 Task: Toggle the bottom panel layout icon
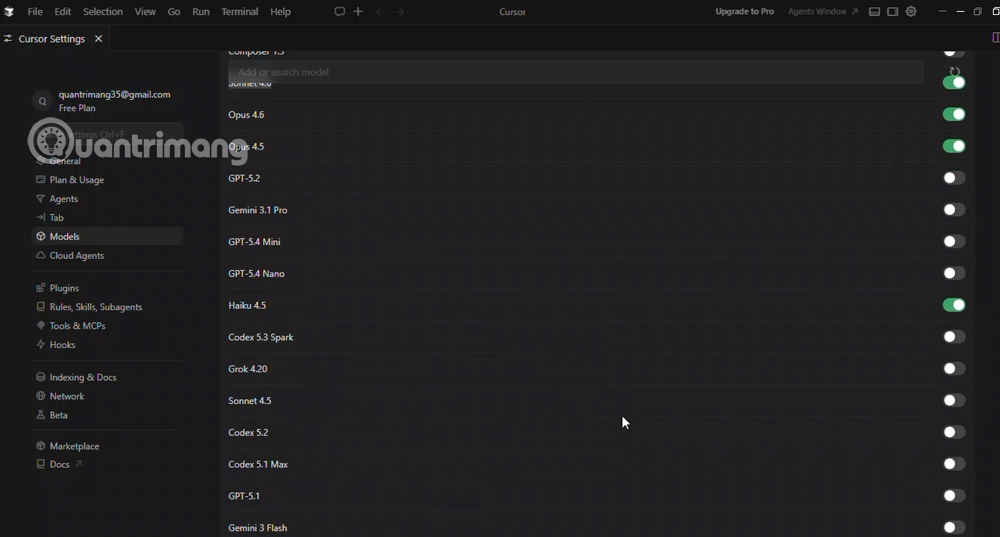click(874, 12)
